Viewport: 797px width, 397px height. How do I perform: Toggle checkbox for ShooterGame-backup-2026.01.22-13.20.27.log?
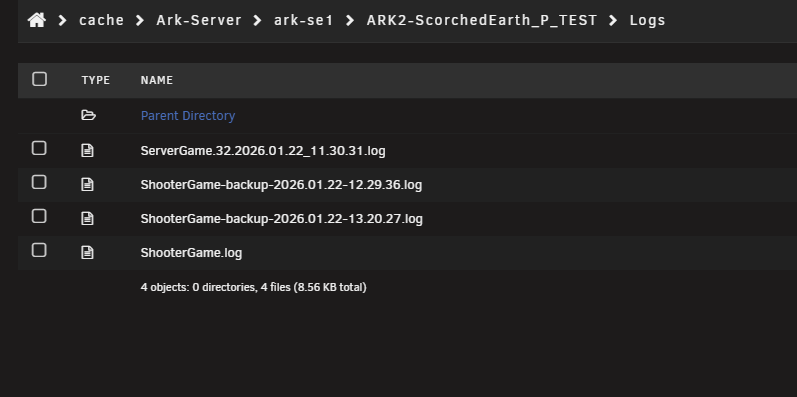pyautogui.click(x=39, y=216)
